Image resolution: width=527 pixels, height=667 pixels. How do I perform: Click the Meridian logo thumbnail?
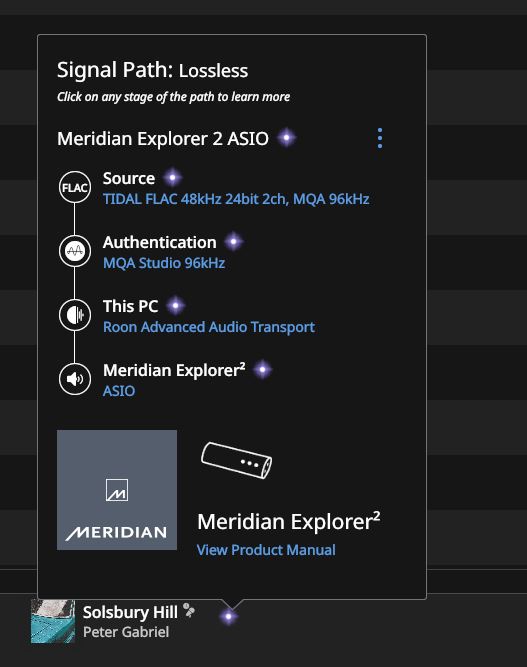click(117, 490)
